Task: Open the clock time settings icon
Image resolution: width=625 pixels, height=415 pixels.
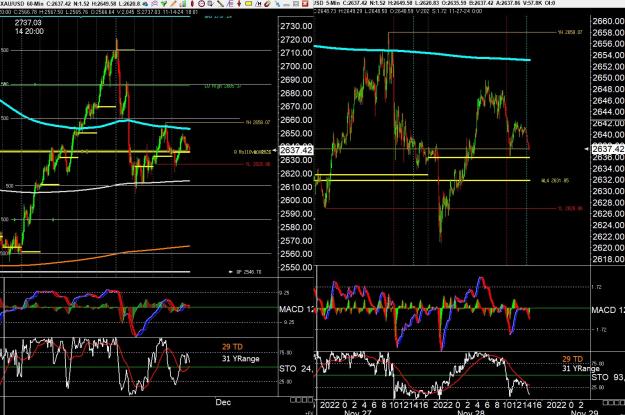Action: pos(201,4)
